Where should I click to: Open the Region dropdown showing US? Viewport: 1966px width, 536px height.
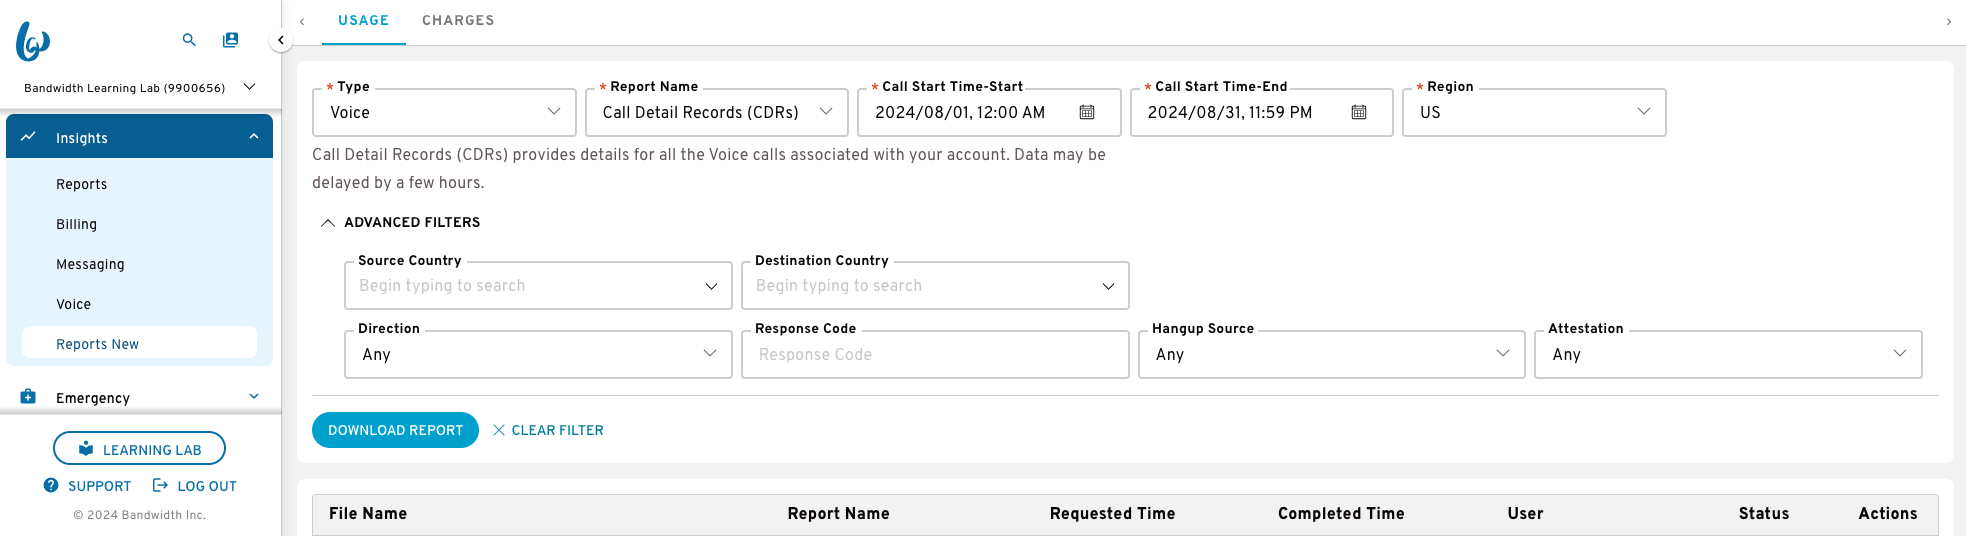[x=1534, y=112]
